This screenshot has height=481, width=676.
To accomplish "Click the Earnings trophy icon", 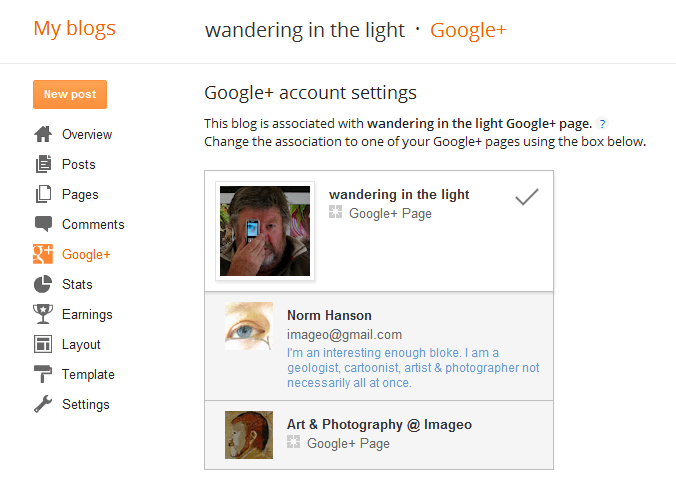I will pos(43,314).
